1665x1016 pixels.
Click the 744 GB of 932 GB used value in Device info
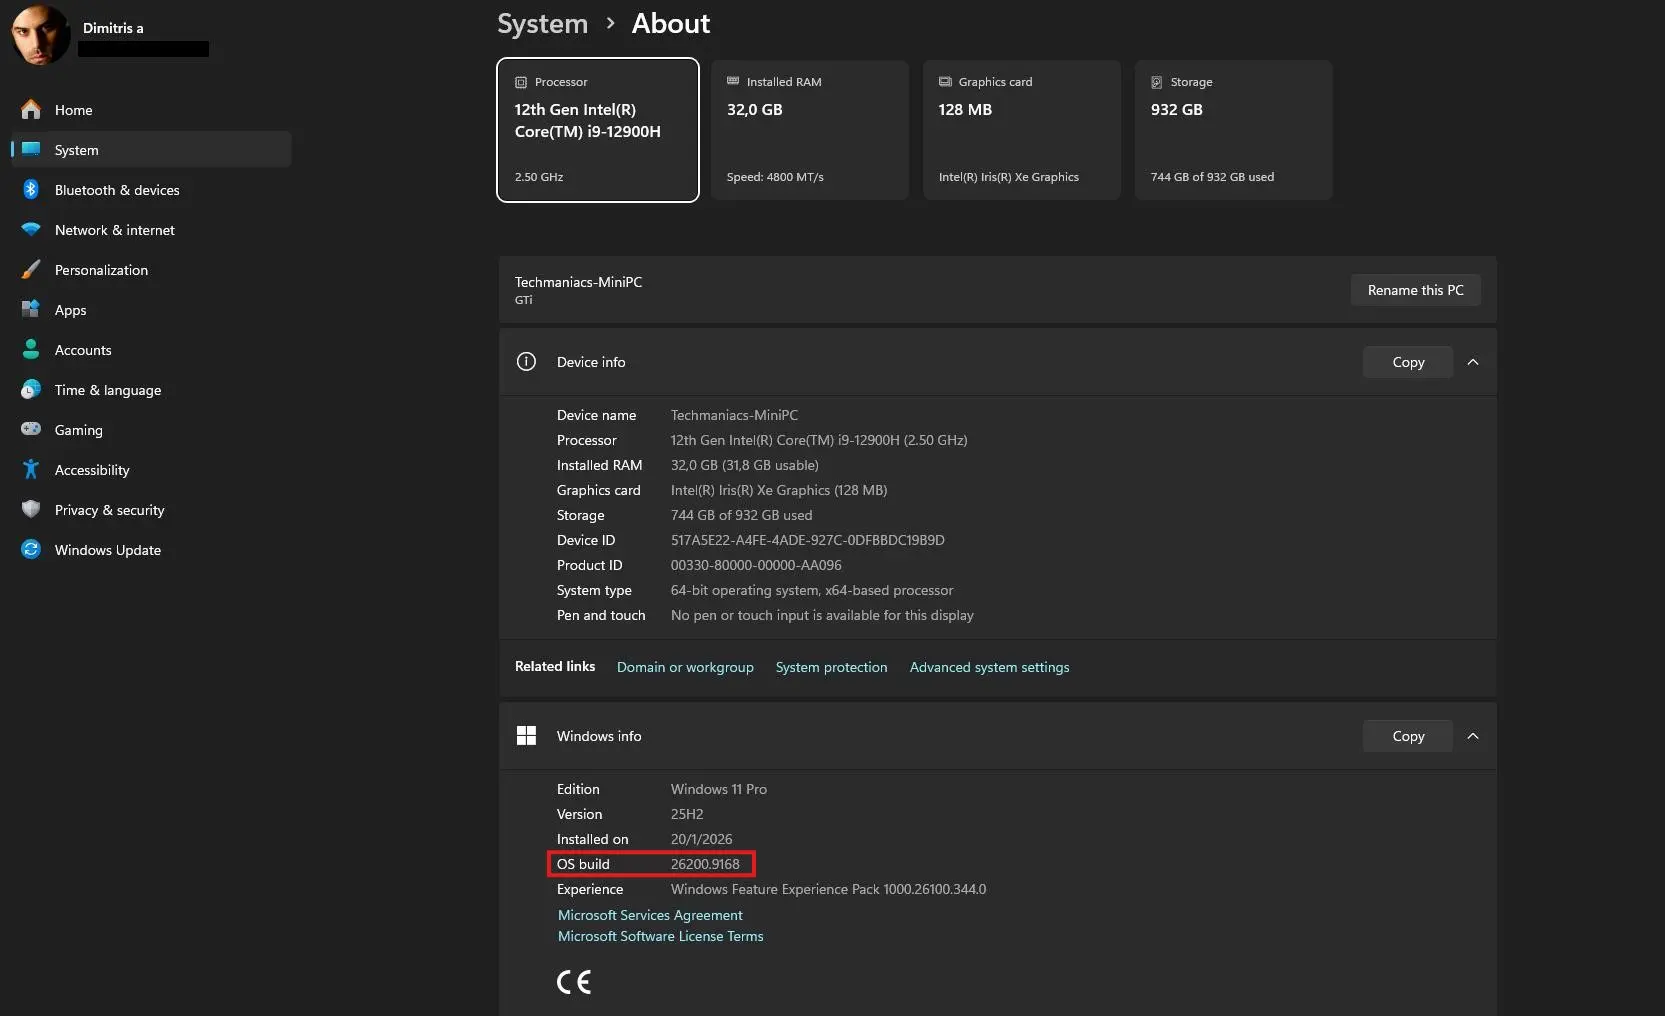pos(741,515)
